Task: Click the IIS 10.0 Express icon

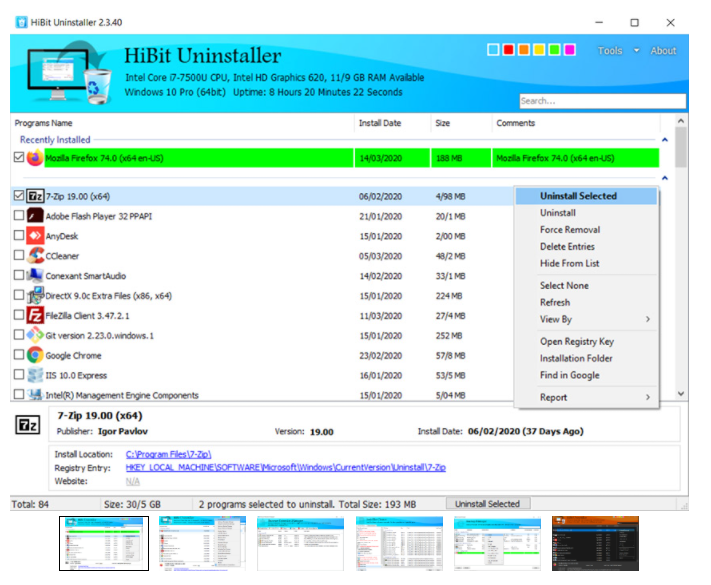Action: click(35, 375)
